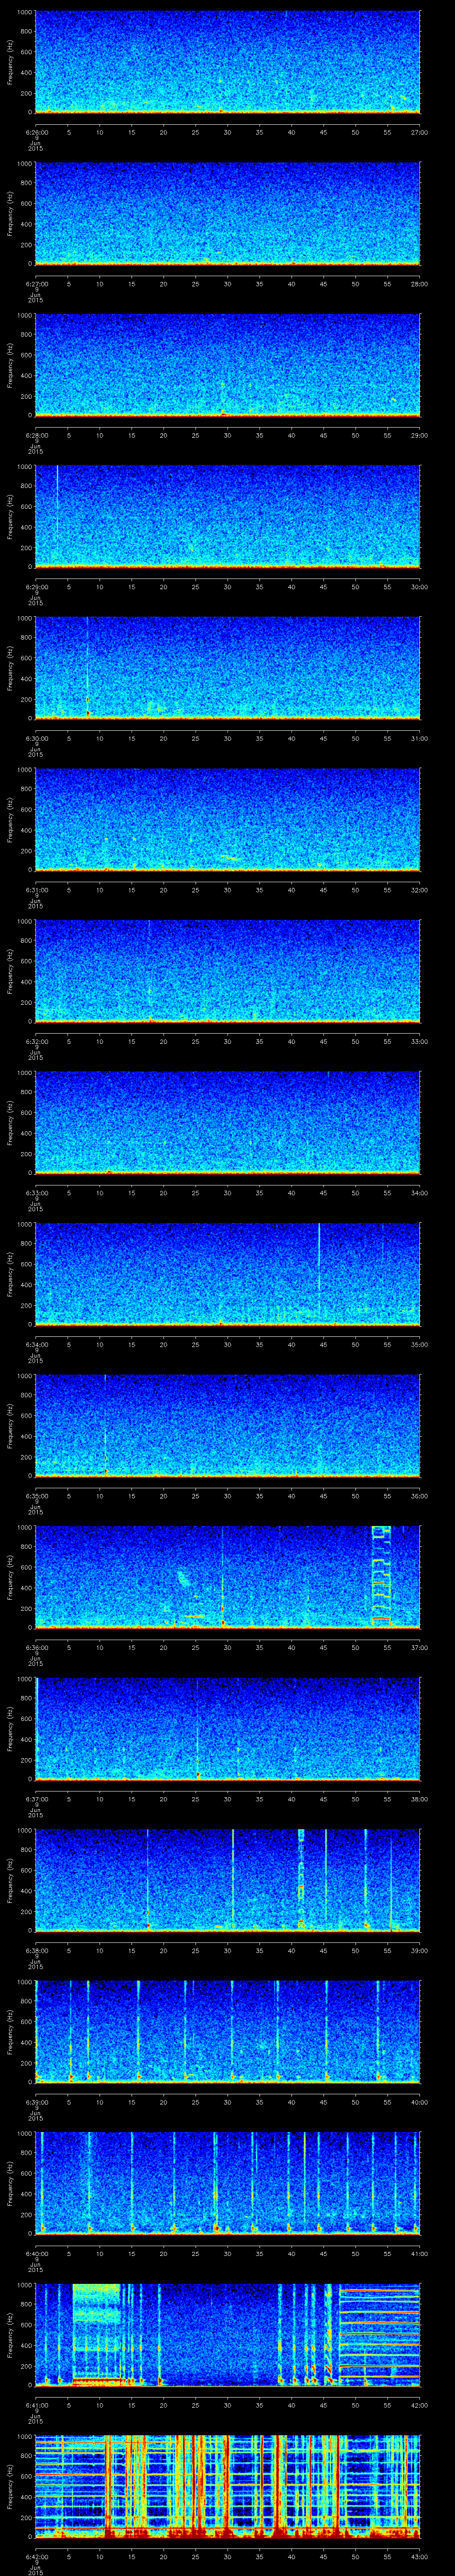Click the 39:00 end time label
This screenshot has height=2576, width=455.
coord(419,1950)
